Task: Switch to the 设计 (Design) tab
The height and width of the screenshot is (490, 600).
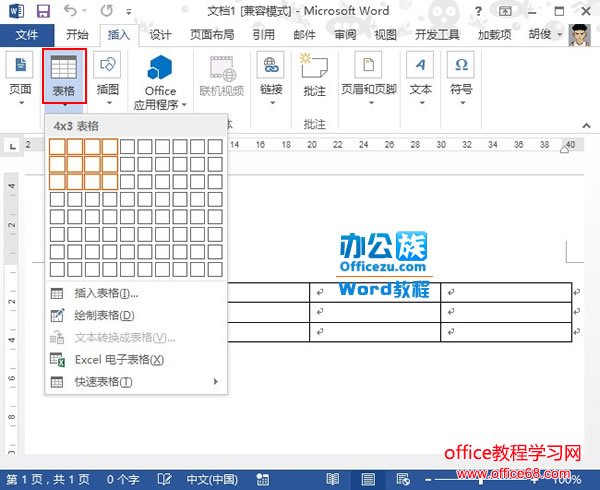Action: (160, 35)
